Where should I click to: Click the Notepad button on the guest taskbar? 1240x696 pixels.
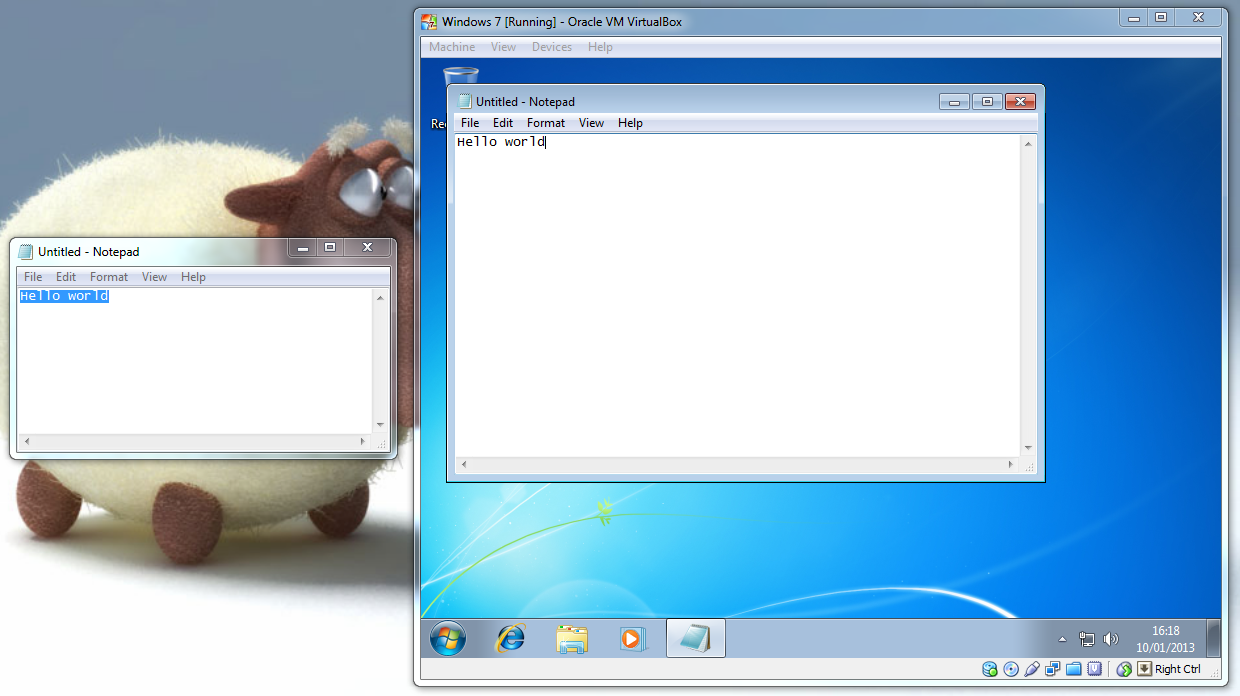(x=695, y=638)
